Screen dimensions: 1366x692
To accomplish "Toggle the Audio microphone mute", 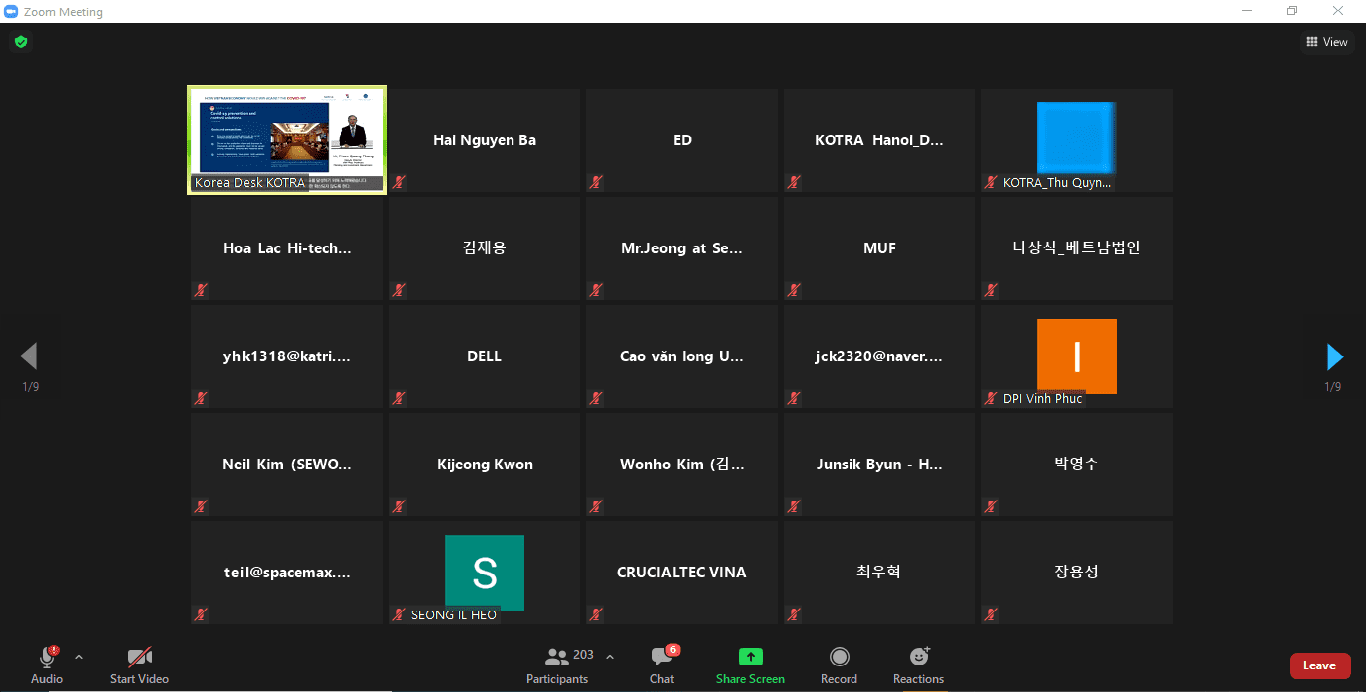I will coord(46,657).
